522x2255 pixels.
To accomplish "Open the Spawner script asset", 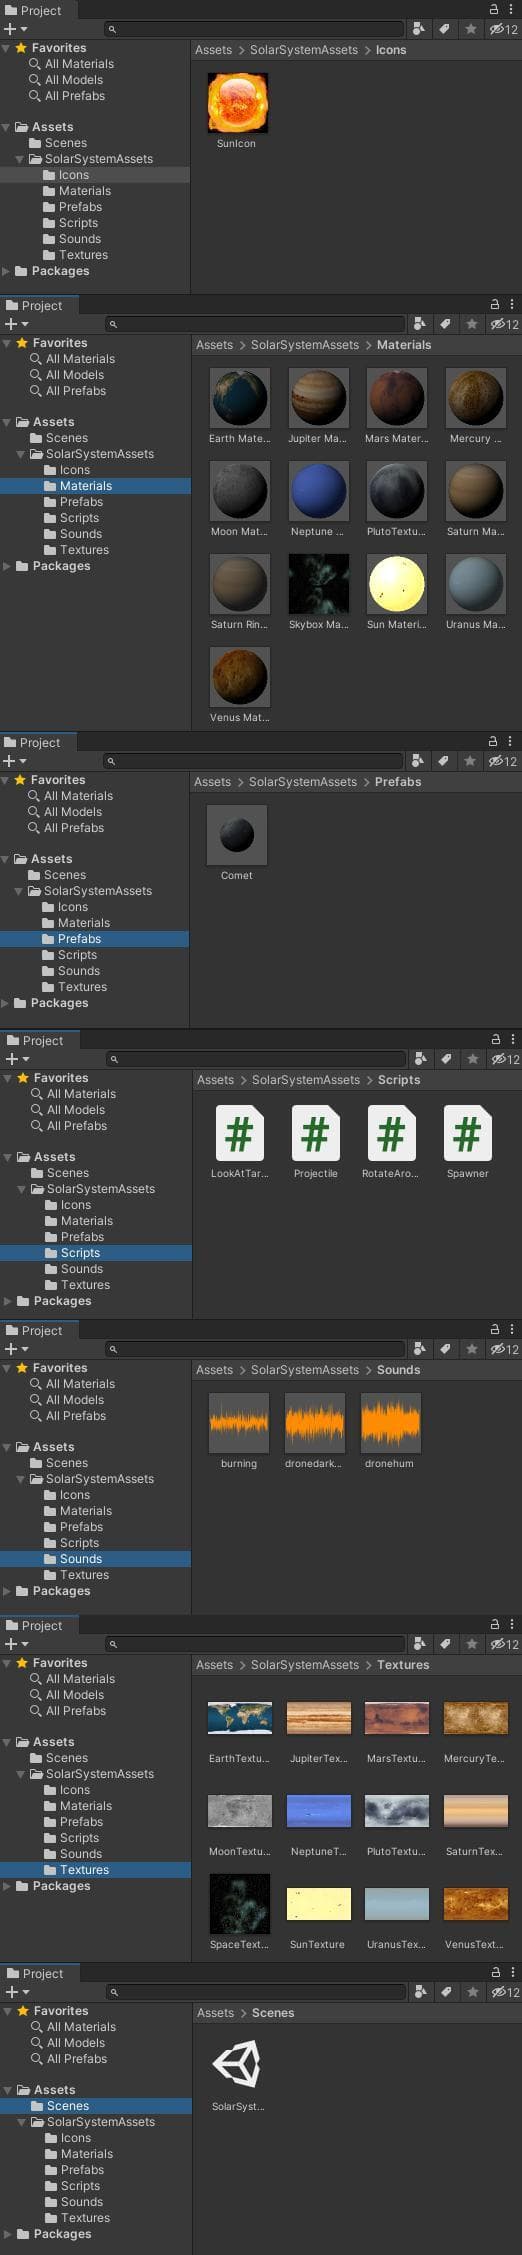I will 467,1133.
